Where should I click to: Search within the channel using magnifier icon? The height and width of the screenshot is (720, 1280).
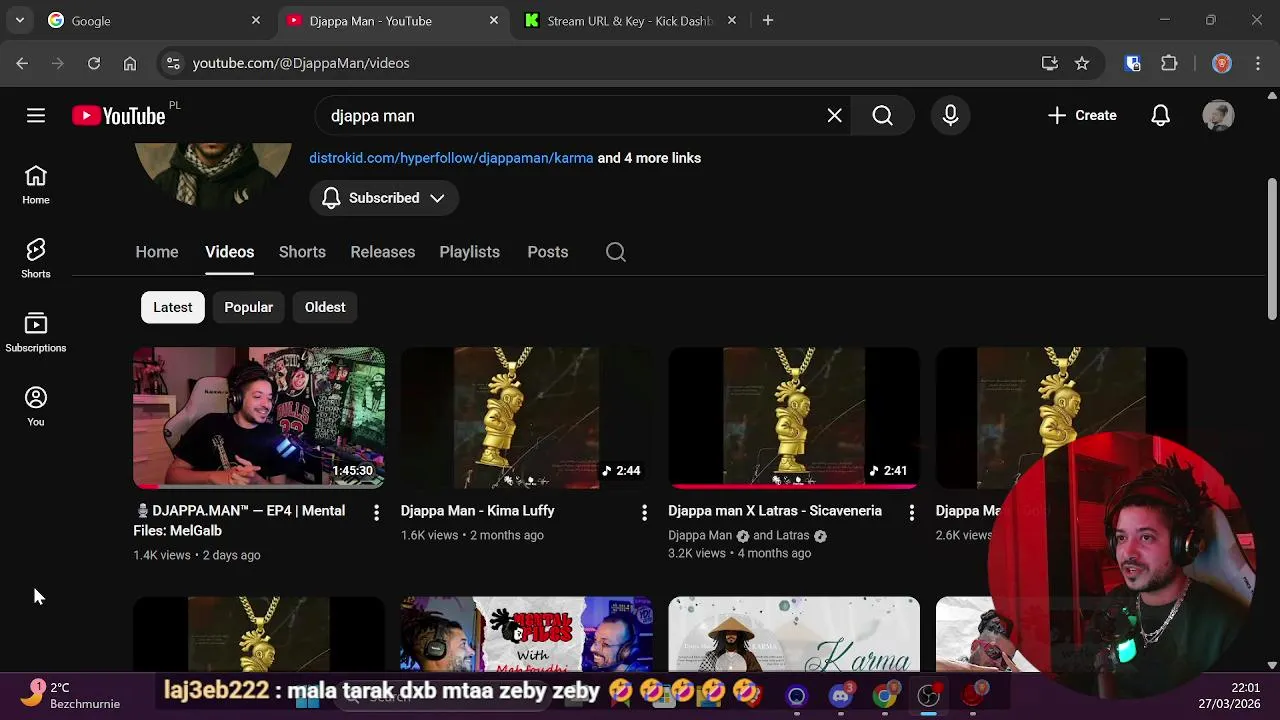tap(616, 252)
